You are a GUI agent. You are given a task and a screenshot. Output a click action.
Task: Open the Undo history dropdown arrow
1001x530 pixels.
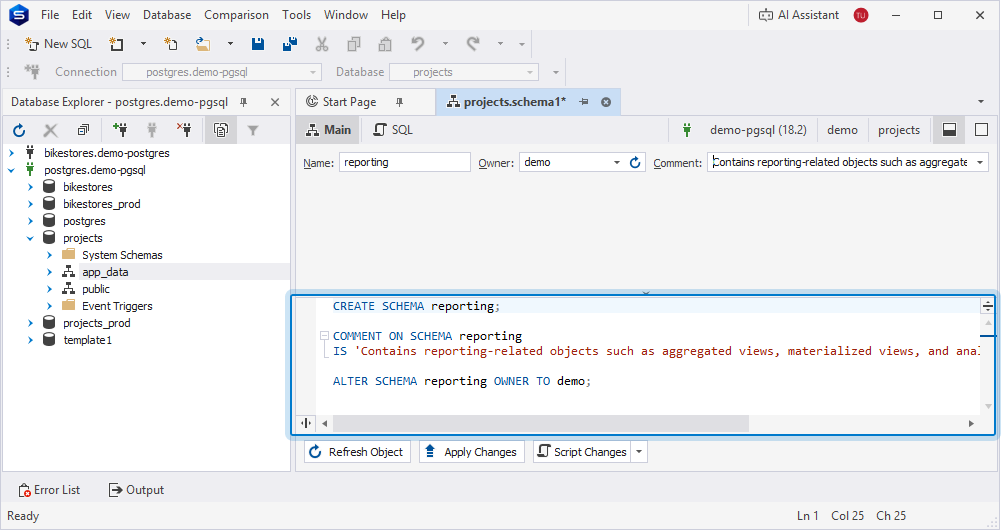point(445,44)
